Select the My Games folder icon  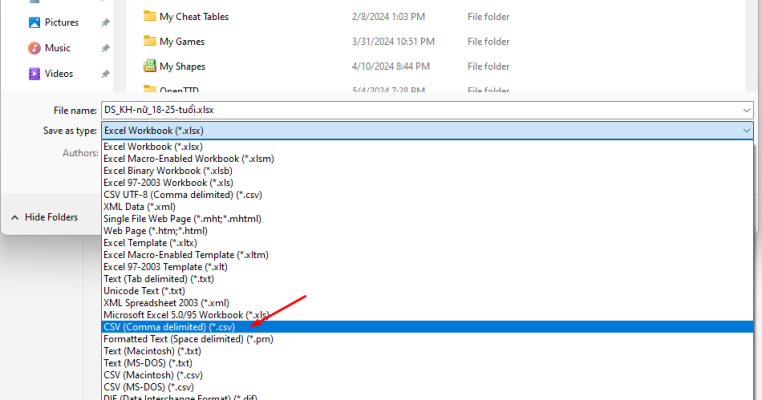coord(150,41)
